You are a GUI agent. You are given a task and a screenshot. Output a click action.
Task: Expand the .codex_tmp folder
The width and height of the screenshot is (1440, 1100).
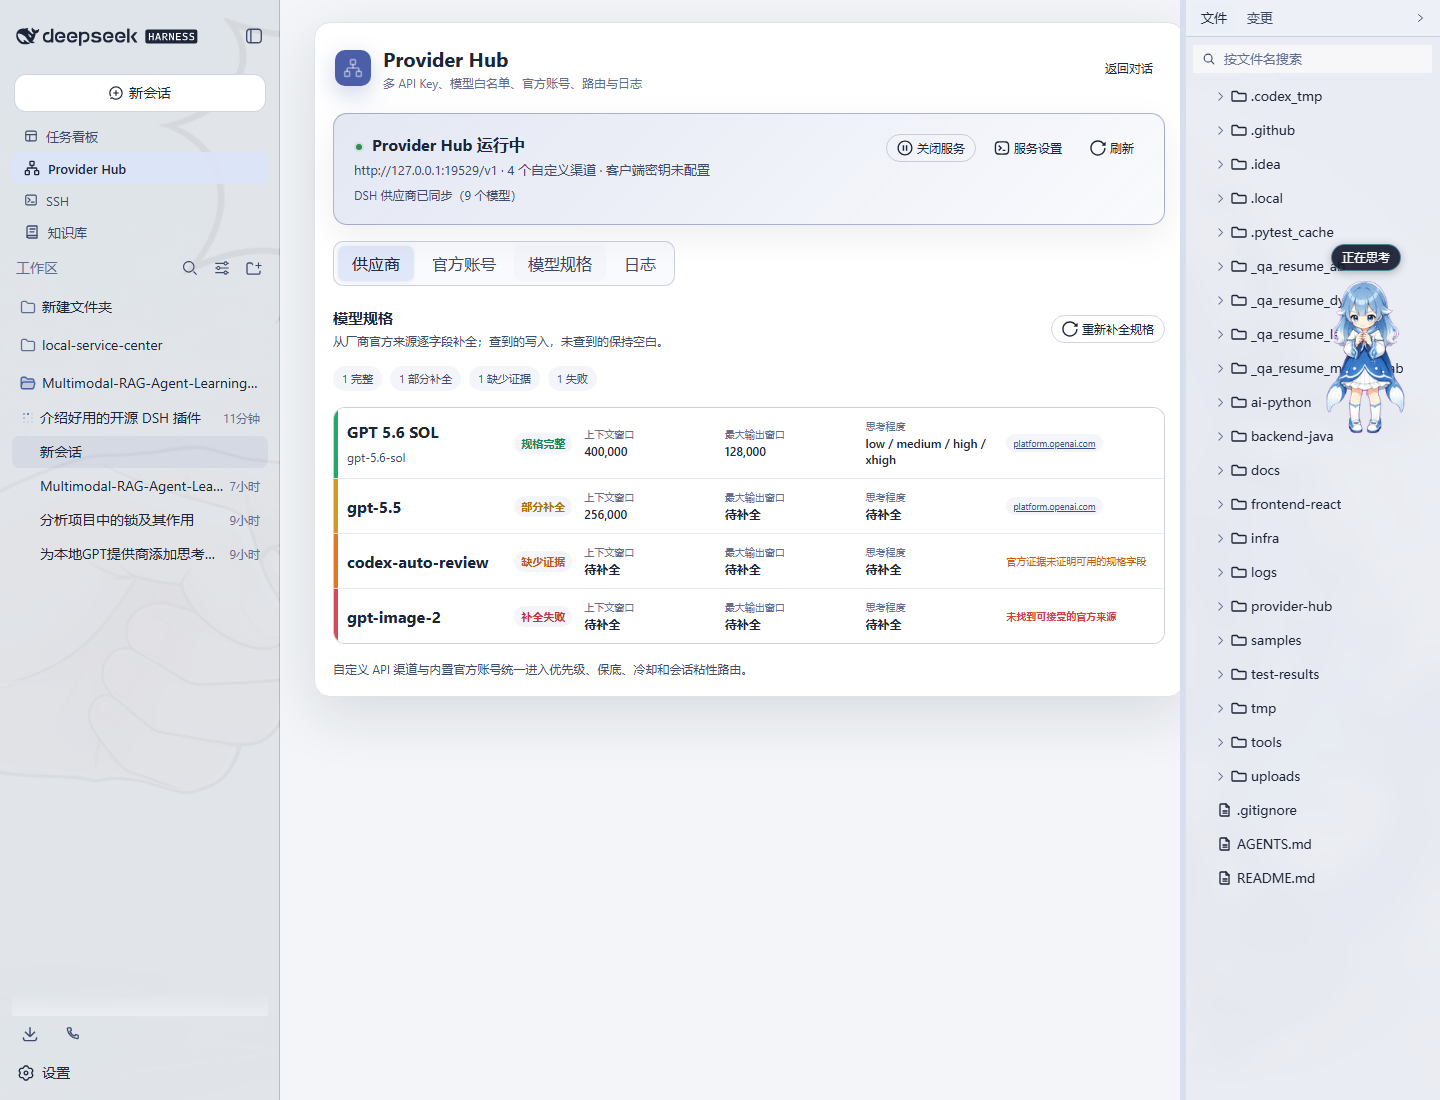pyautogui.click(x=1220, y=96)
